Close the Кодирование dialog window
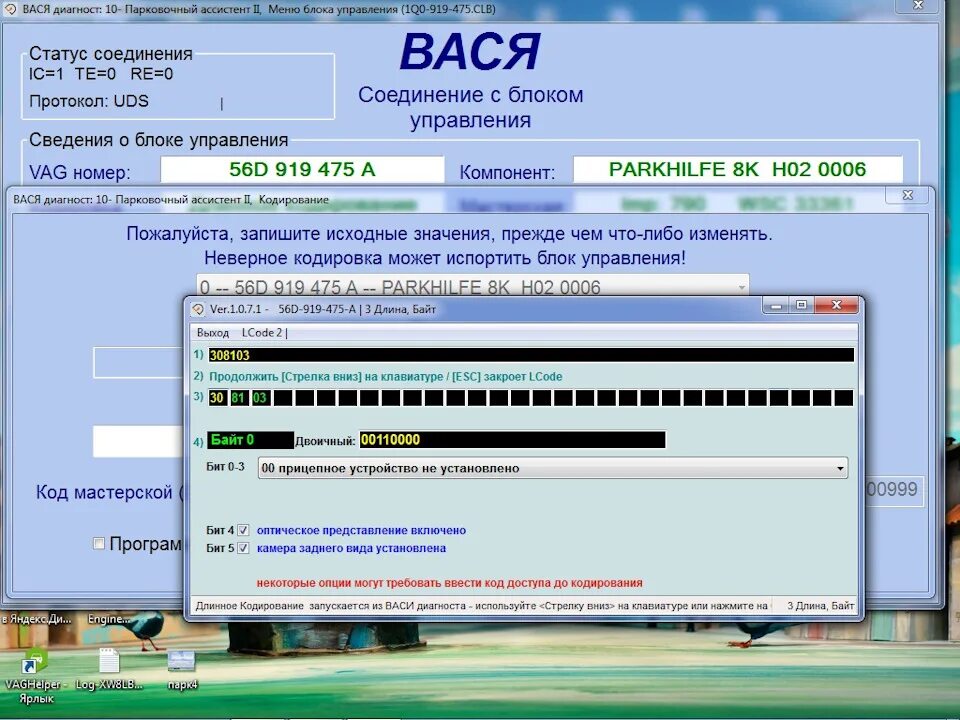The width and height of the screenshot is (960, 720). [908, 195]
